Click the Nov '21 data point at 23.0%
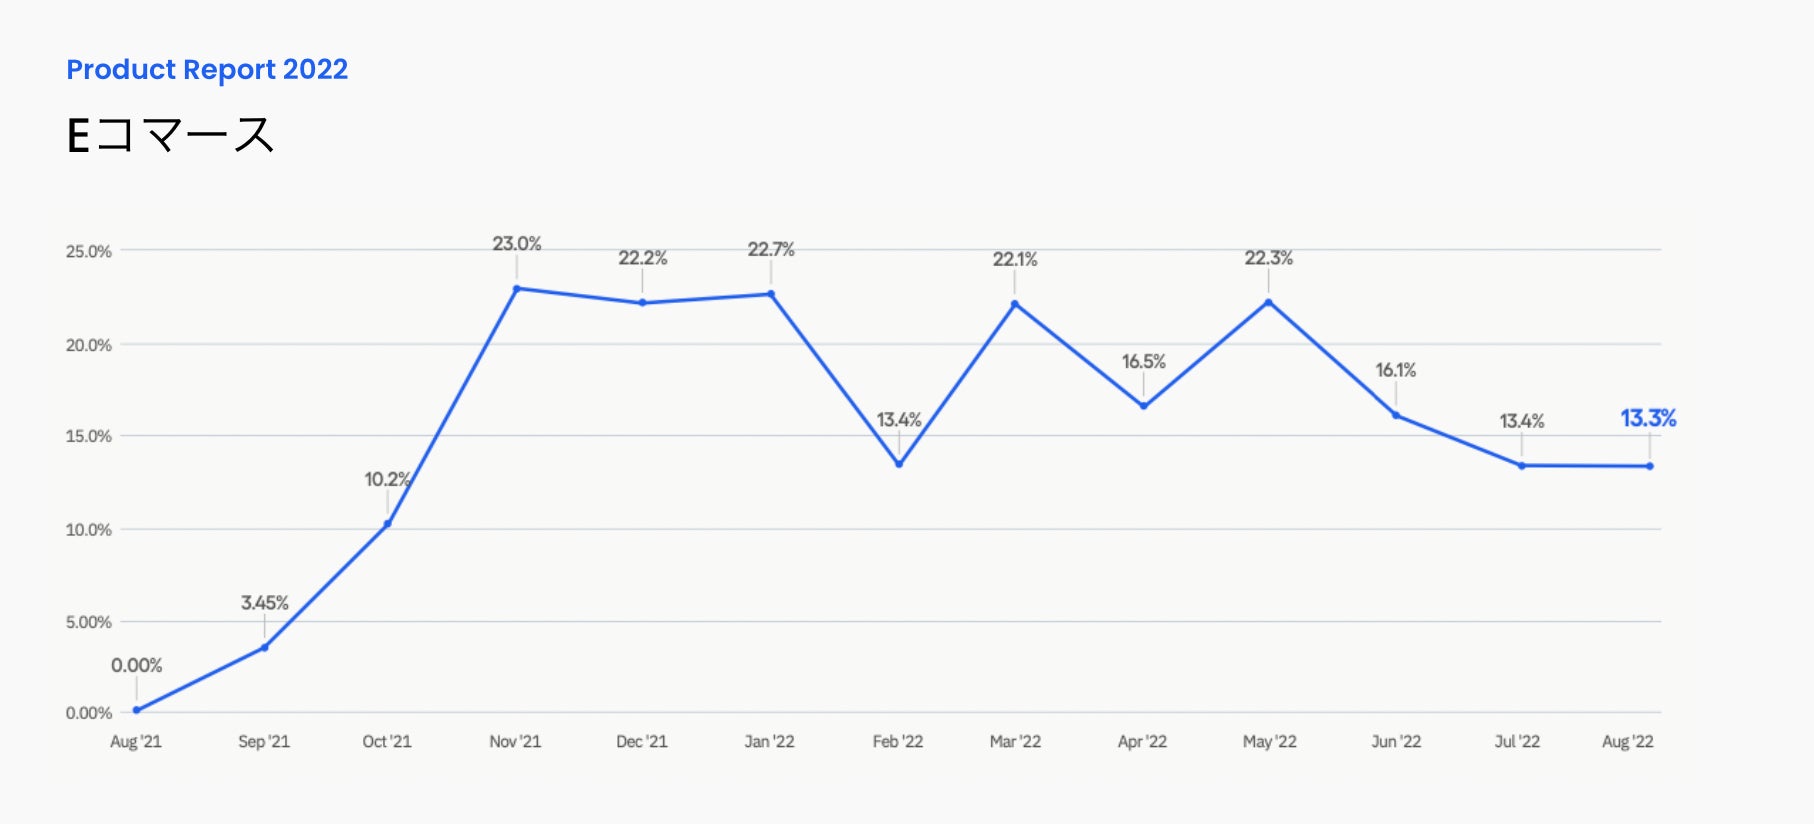The width and height of the screenshot is (1814, 824). [517, 289]
